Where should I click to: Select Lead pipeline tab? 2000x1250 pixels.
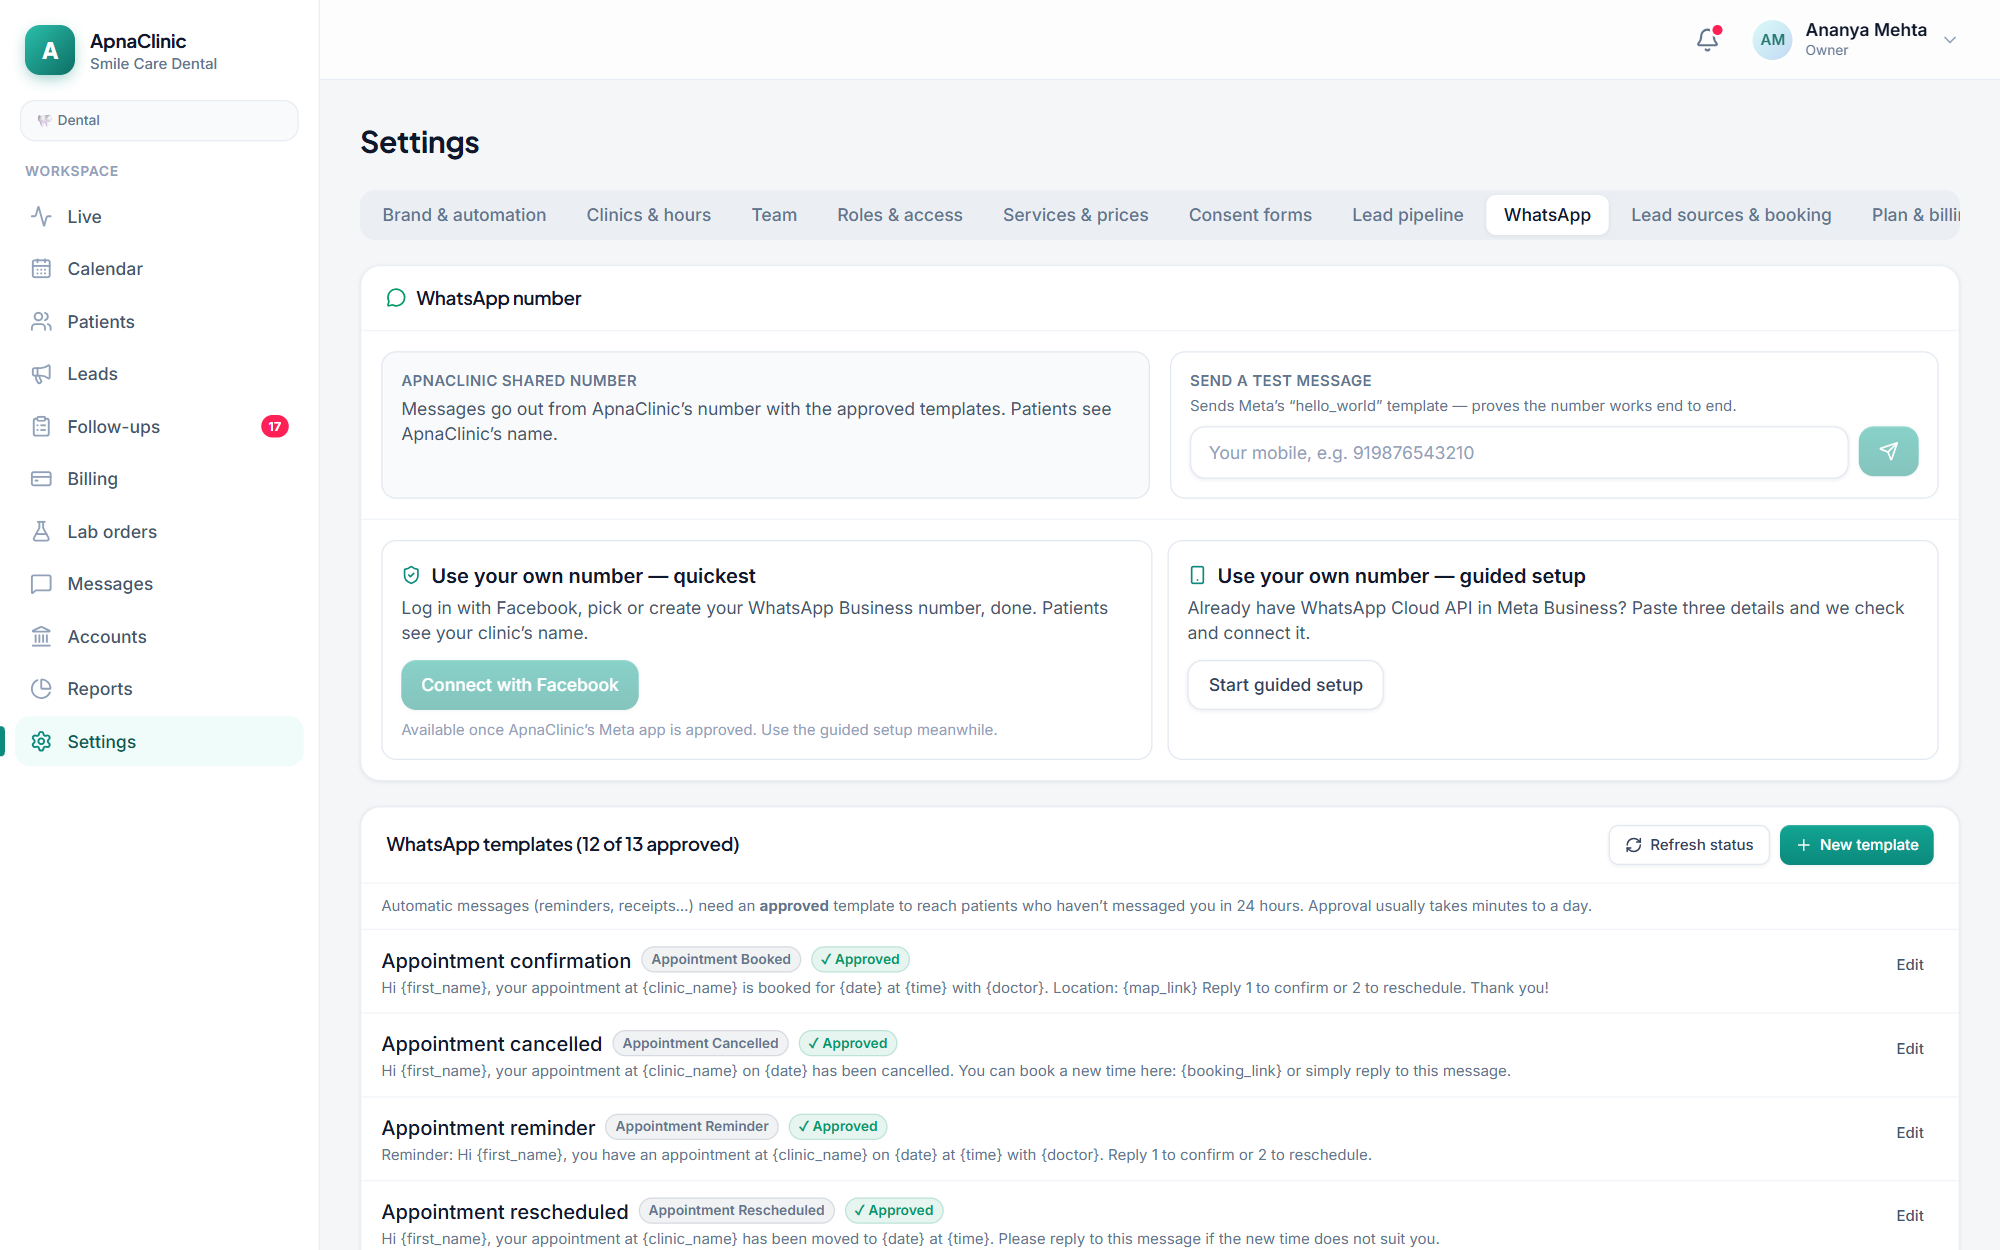1407,215
